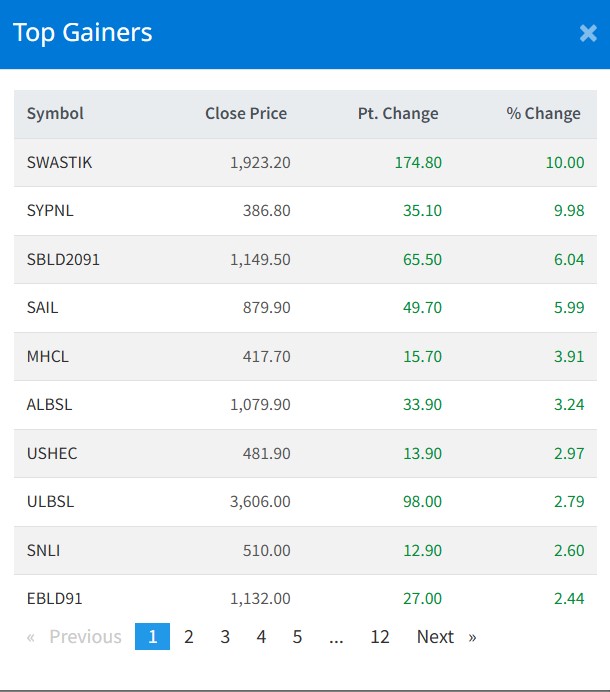
Task: Click the Close Price column header
Action: [x=246, y=113]
